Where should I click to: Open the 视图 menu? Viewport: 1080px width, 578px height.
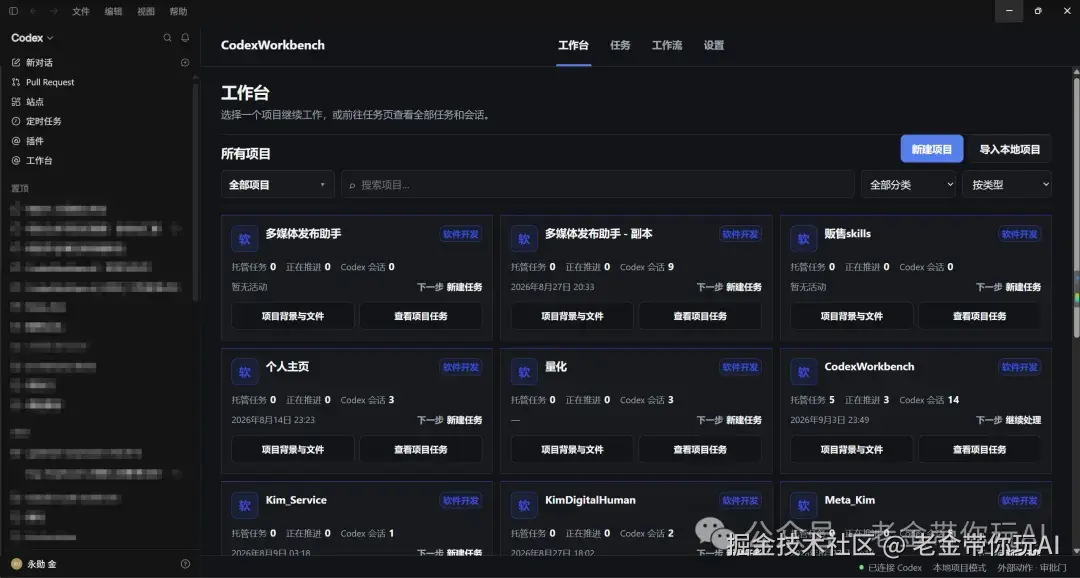146,11
